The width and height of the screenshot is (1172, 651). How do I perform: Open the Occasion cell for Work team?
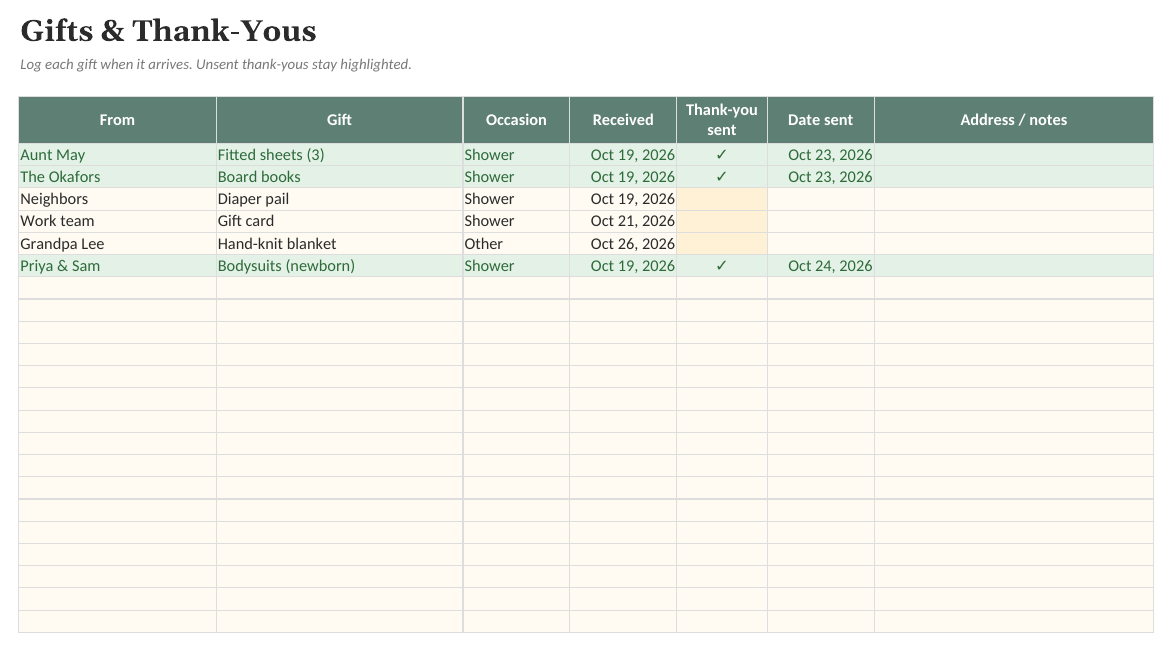point(516,221)
